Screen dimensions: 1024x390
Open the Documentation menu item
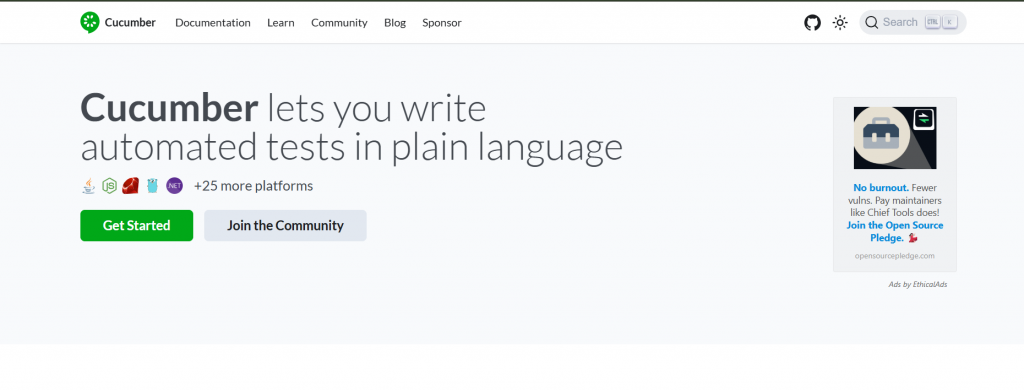click(213, 22)
